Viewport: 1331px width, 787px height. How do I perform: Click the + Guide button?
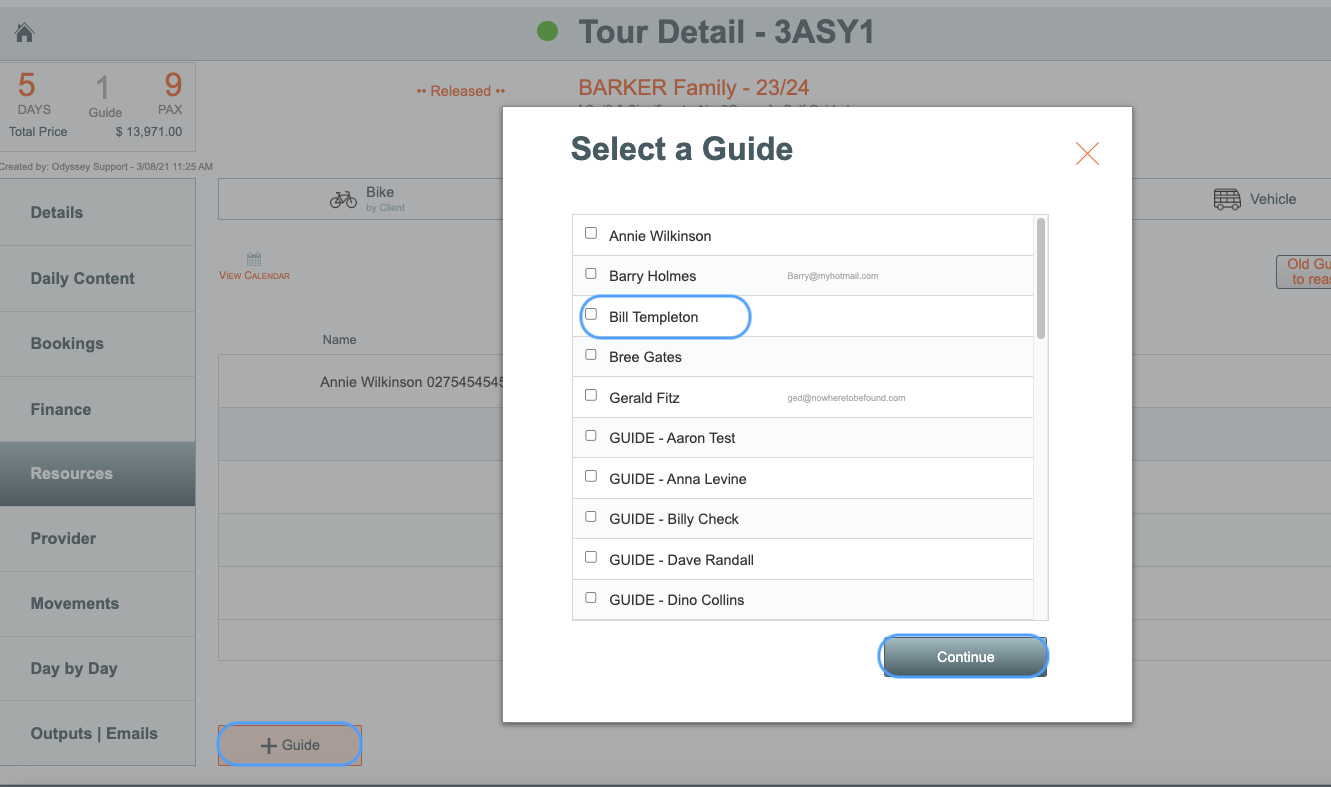coord(290,745)
